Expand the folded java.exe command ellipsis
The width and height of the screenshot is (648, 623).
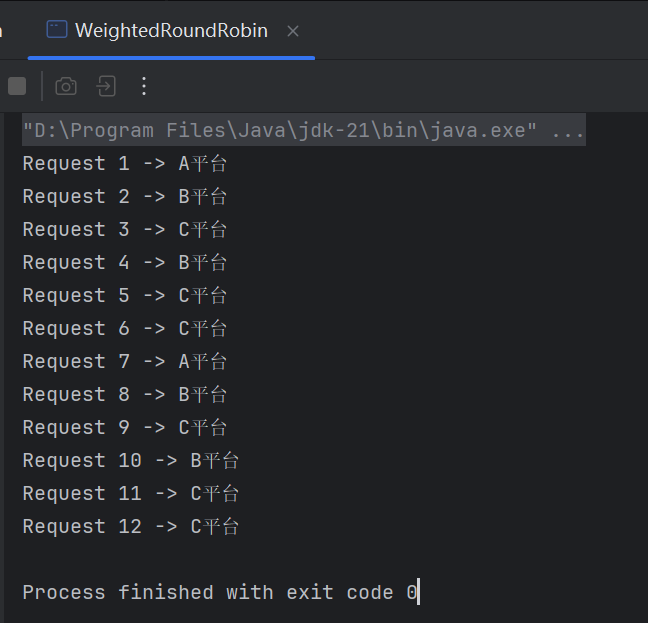tap(568, 131)
